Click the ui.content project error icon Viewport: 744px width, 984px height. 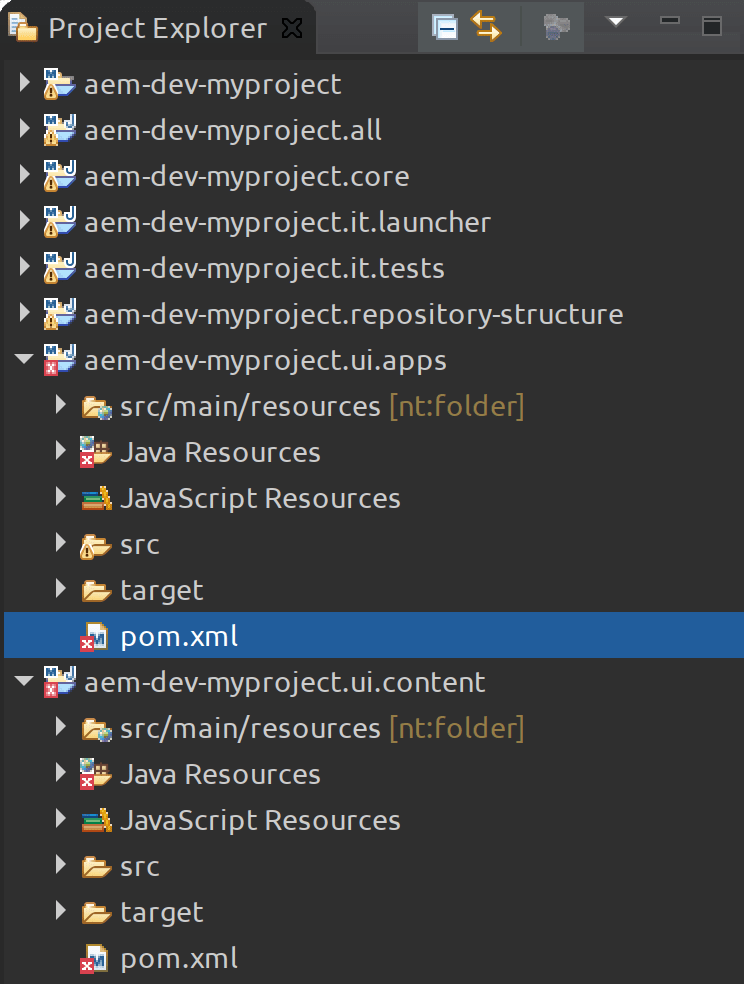(60, 682)
